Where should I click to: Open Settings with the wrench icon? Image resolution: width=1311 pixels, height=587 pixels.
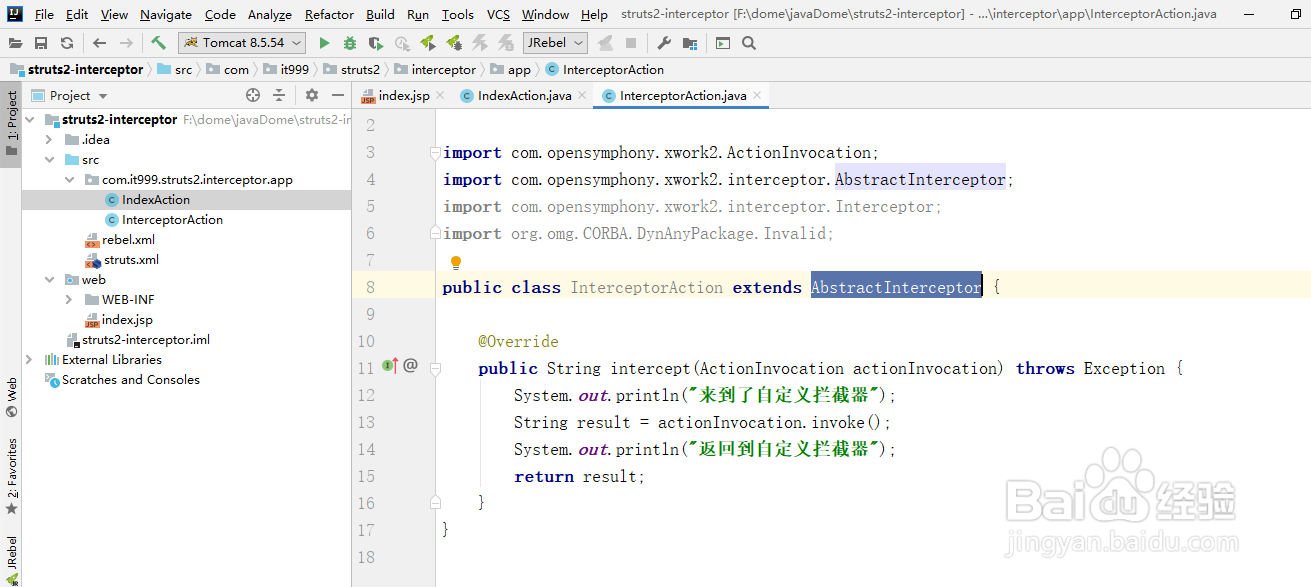pos(664,43)
